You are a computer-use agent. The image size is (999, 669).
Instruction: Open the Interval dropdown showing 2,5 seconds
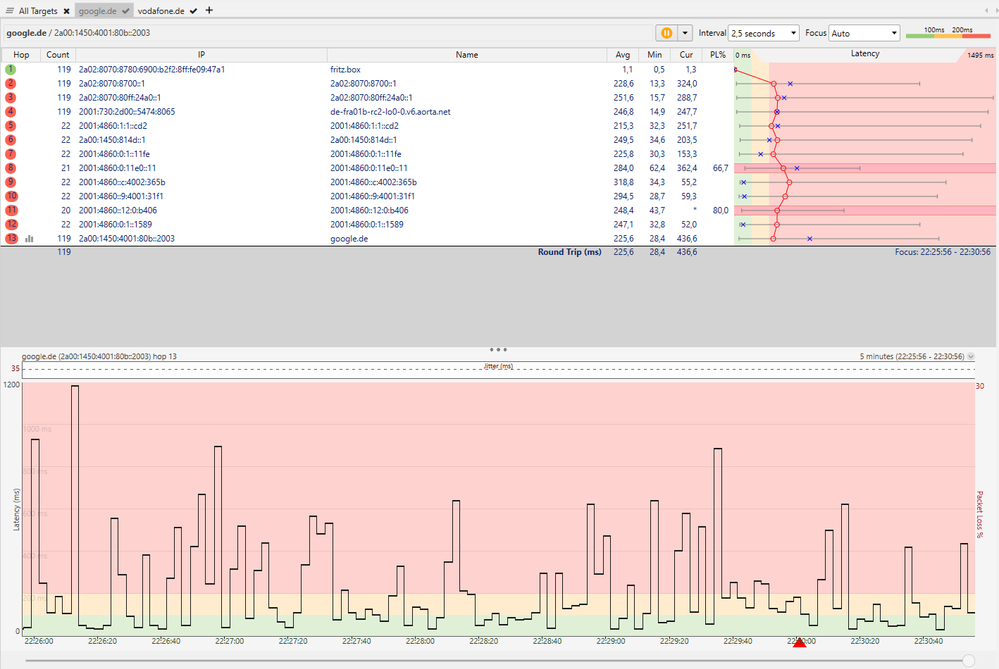[x=764, y=33]
